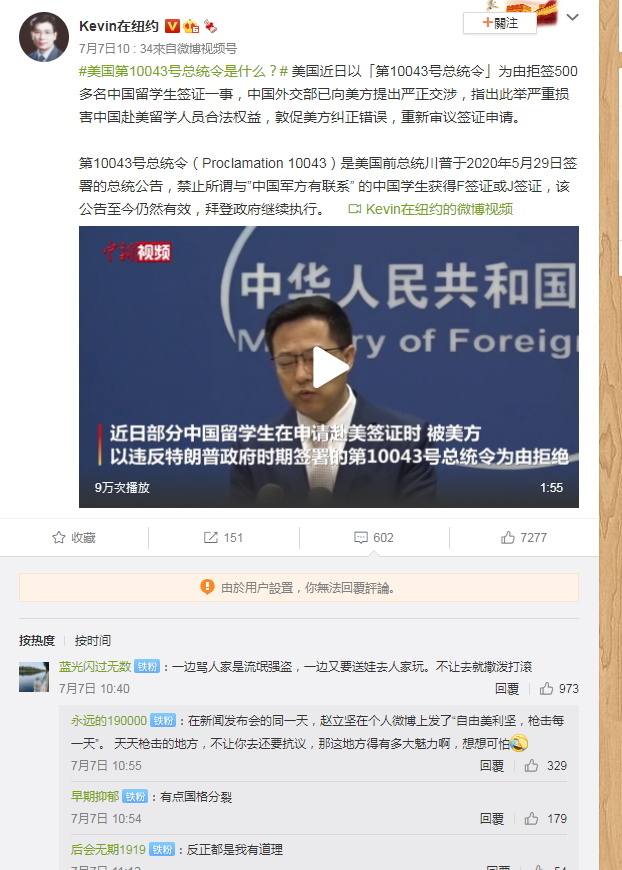Like 早期抑郁's reply with 179 likes
This screenshot has width=622, height=870.
point(532,818)
